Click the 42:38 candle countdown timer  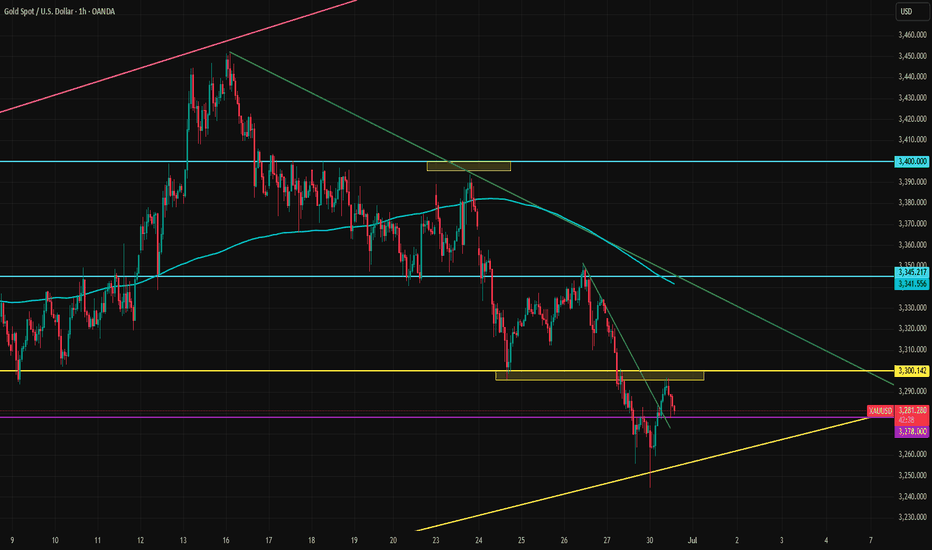pos(906,420)
